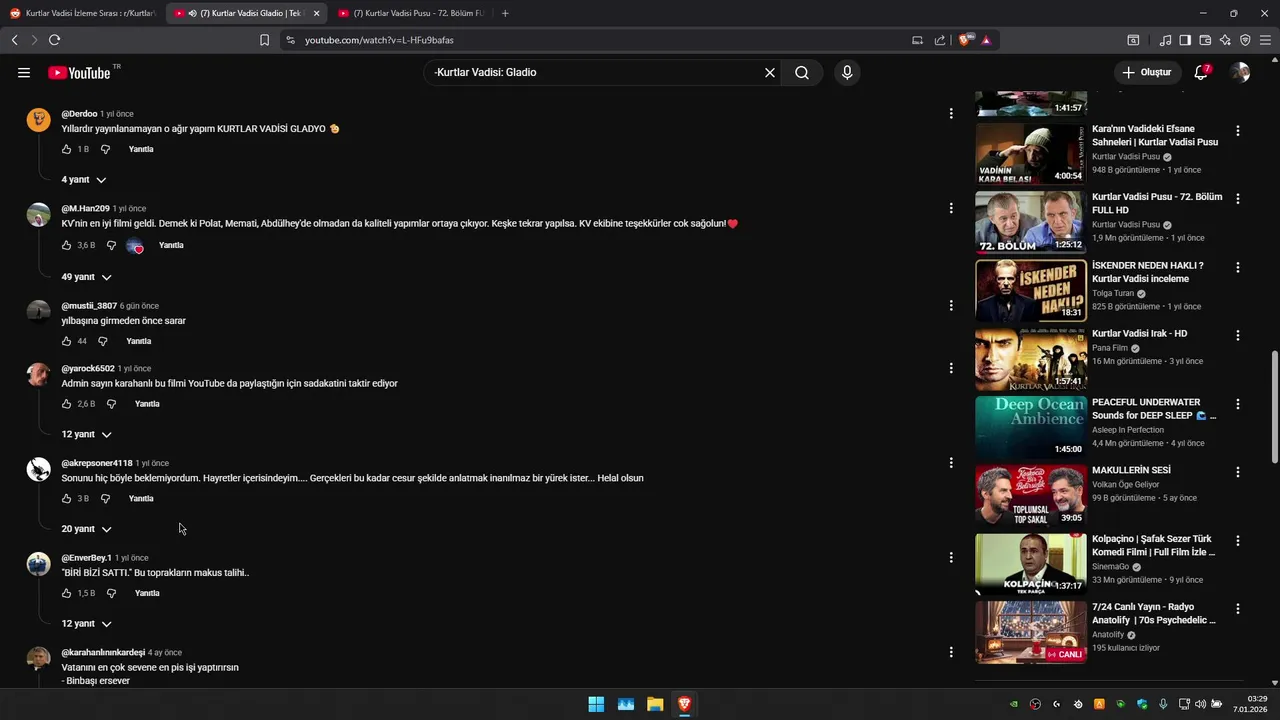Like the @EnverBey.1 comment
Viewport: 1280px width, 720px height.
pyautogui.click(x=67, y=593)
